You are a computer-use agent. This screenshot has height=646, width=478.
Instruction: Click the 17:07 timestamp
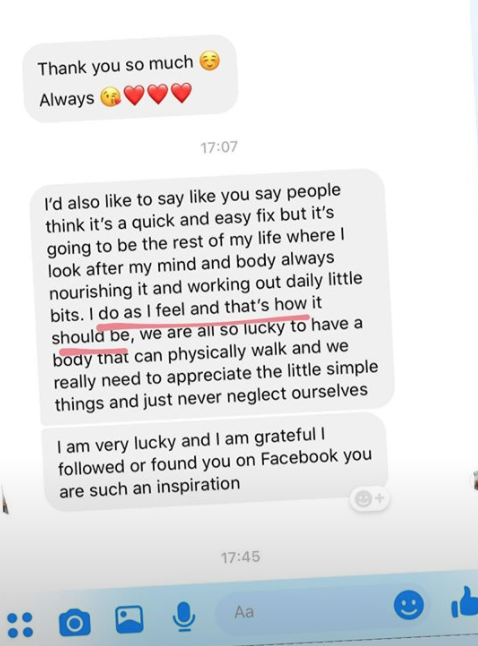tap(219, 147)
